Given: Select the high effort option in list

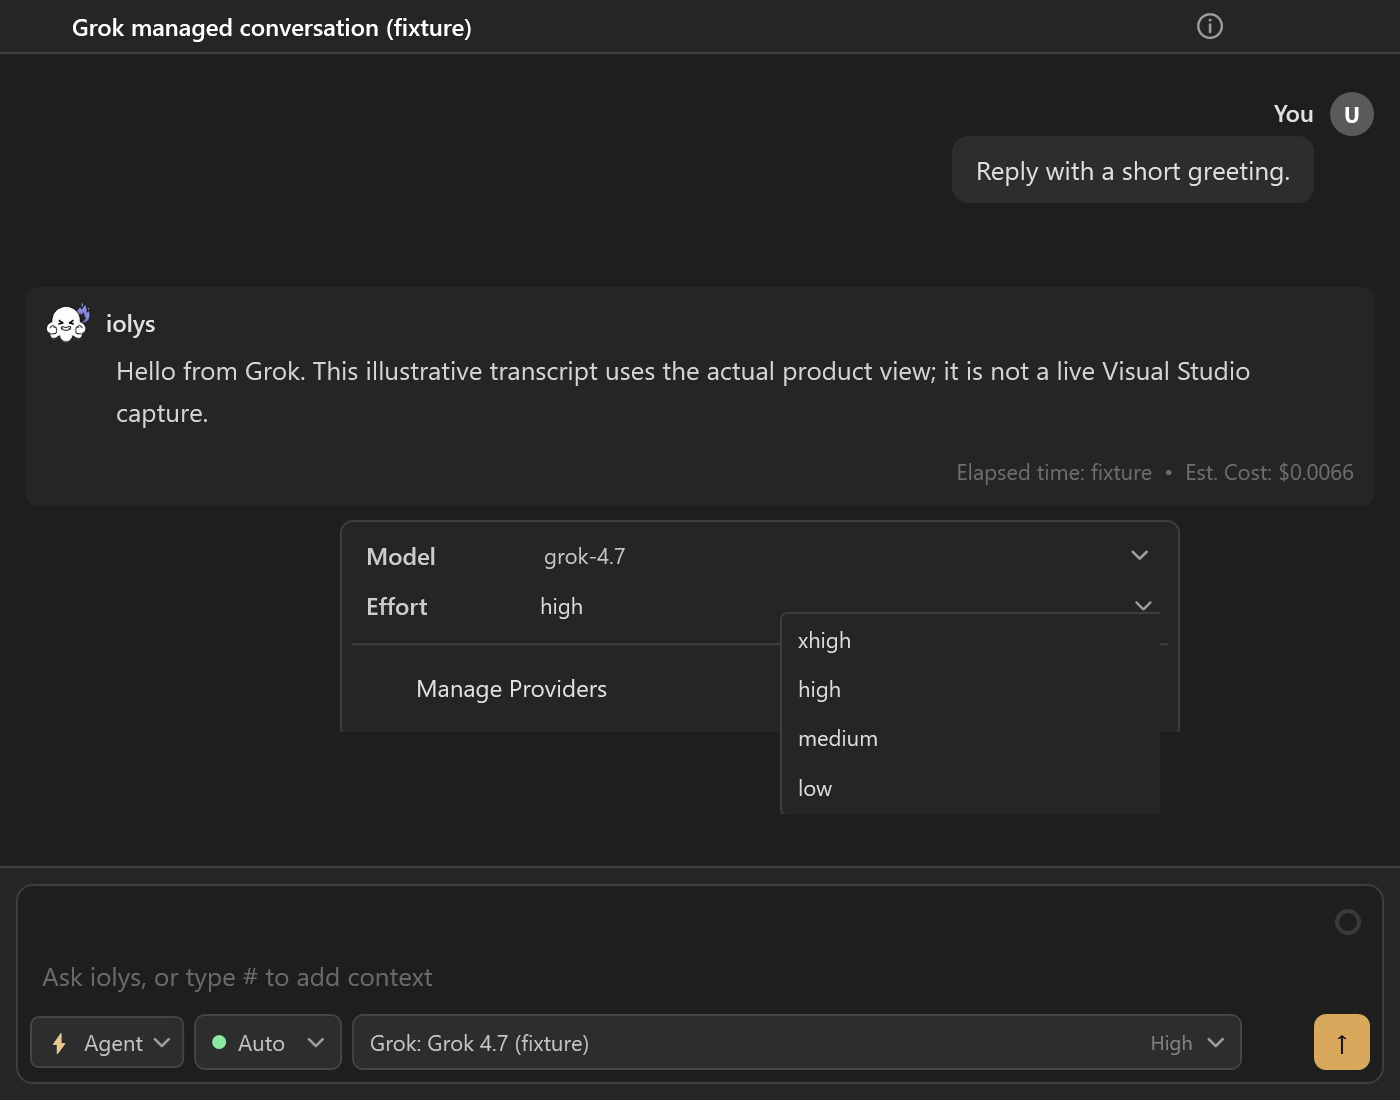Looking at the screenshot, I should pyautogui.click(x=970, y=689).
